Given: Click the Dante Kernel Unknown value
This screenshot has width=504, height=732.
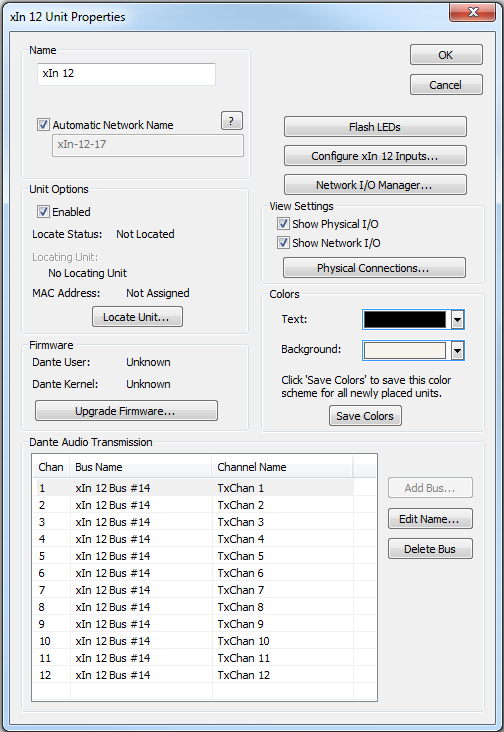Looking at the screenshot, I should pos(148,384).
